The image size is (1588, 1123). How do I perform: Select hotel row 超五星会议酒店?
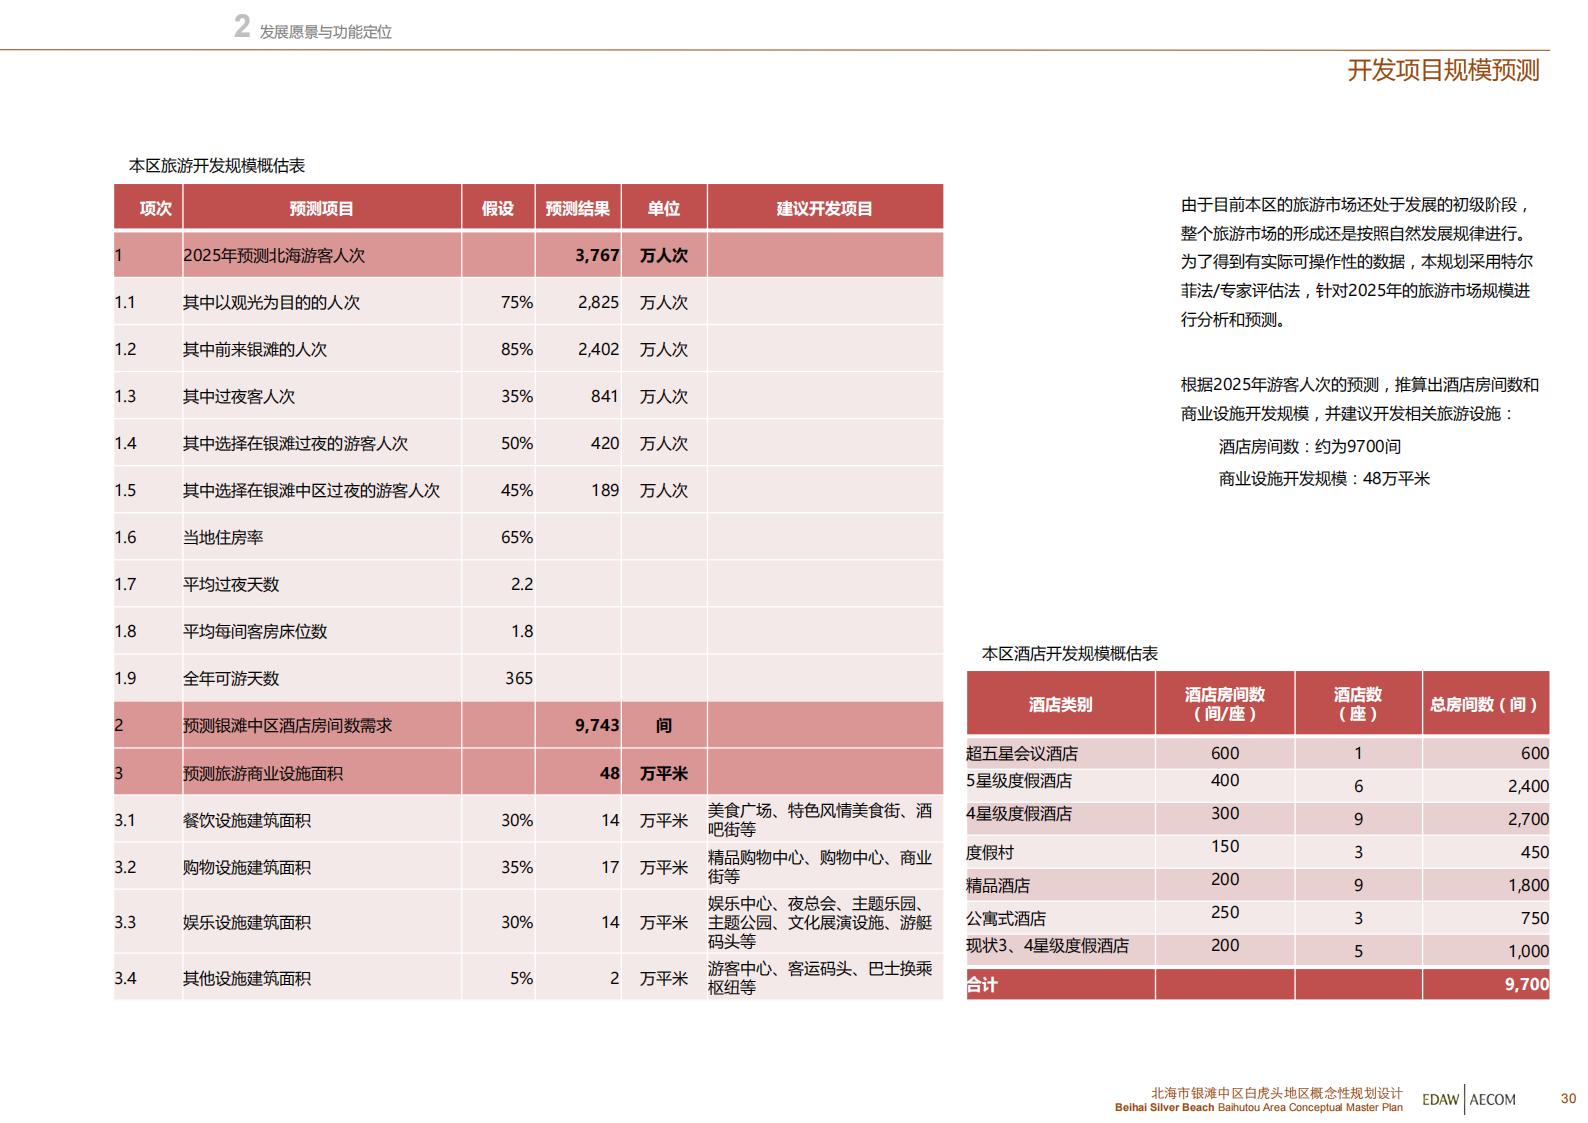[x=1258, y=753]
